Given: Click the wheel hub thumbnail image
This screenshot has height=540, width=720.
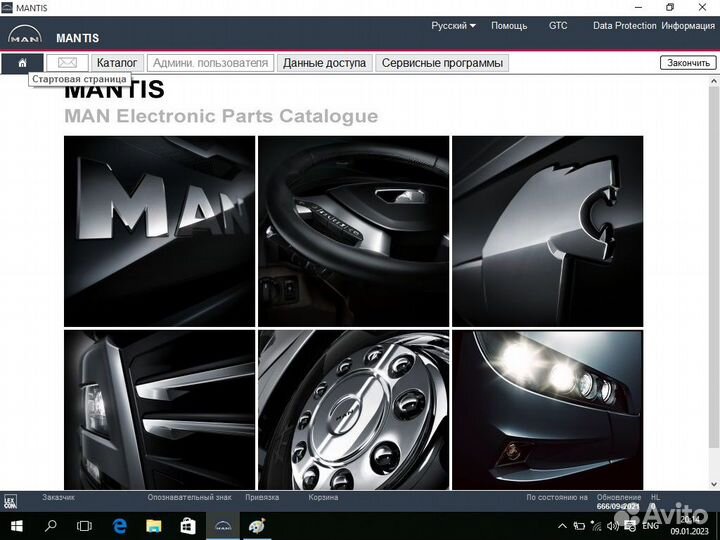Looking at the screenshot, I should coord(354,410).
